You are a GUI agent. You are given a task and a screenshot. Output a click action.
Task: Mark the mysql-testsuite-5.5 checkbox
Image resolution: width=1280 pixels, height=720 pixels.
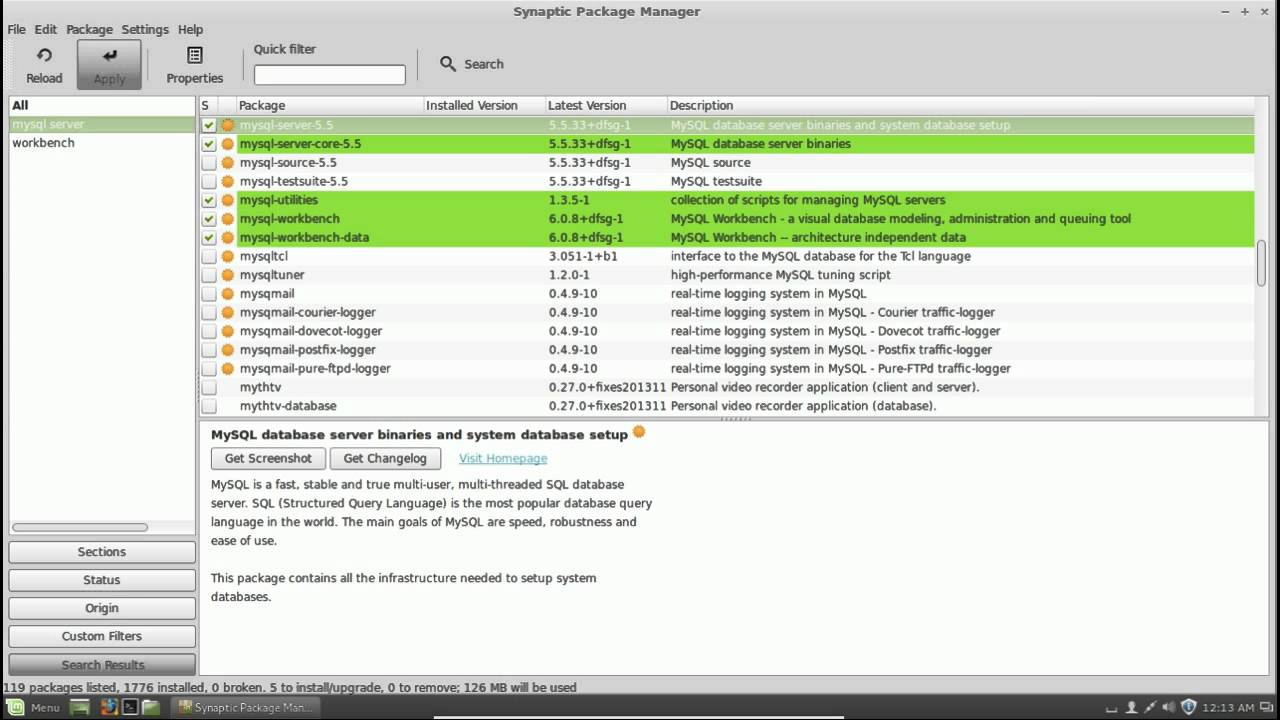pyautogui.click(x=209, y=182)
